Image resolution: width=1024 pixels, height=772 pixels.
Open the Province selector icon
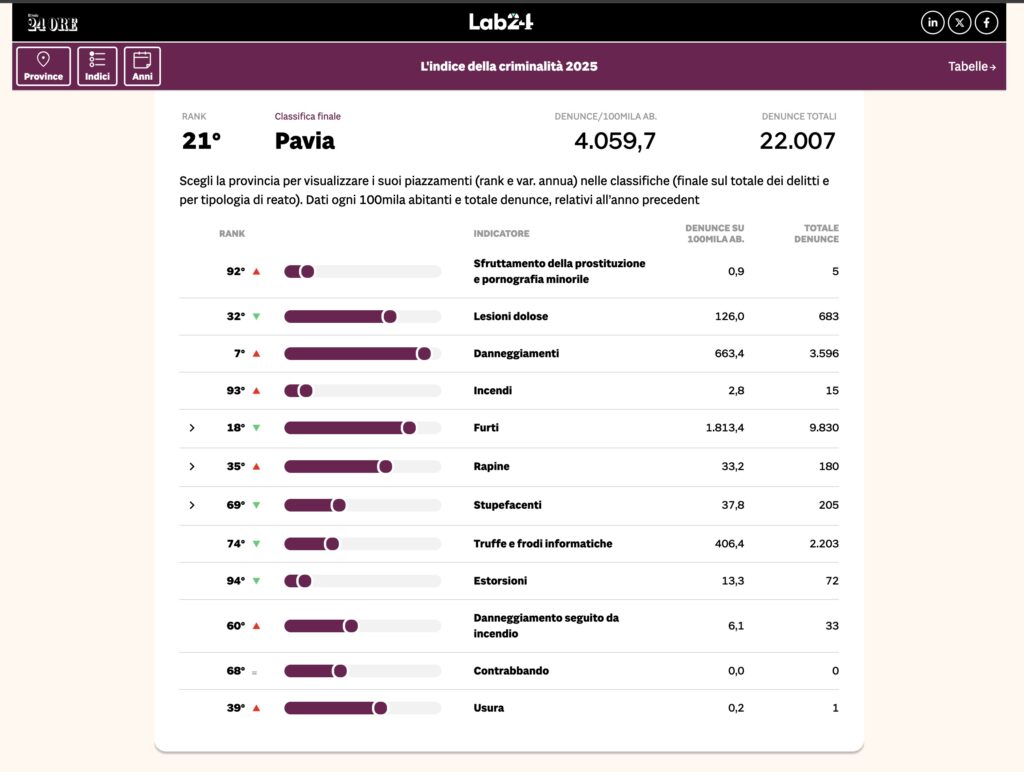tap(43, 66)
